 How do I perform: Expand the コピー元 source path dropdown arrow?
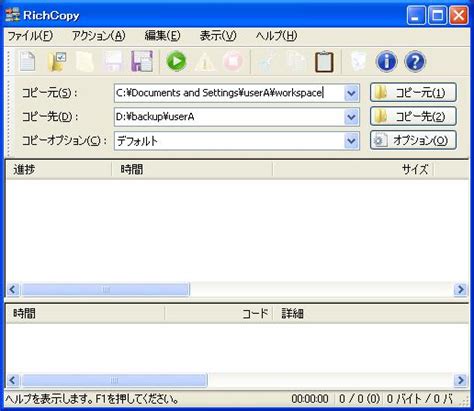351,93
